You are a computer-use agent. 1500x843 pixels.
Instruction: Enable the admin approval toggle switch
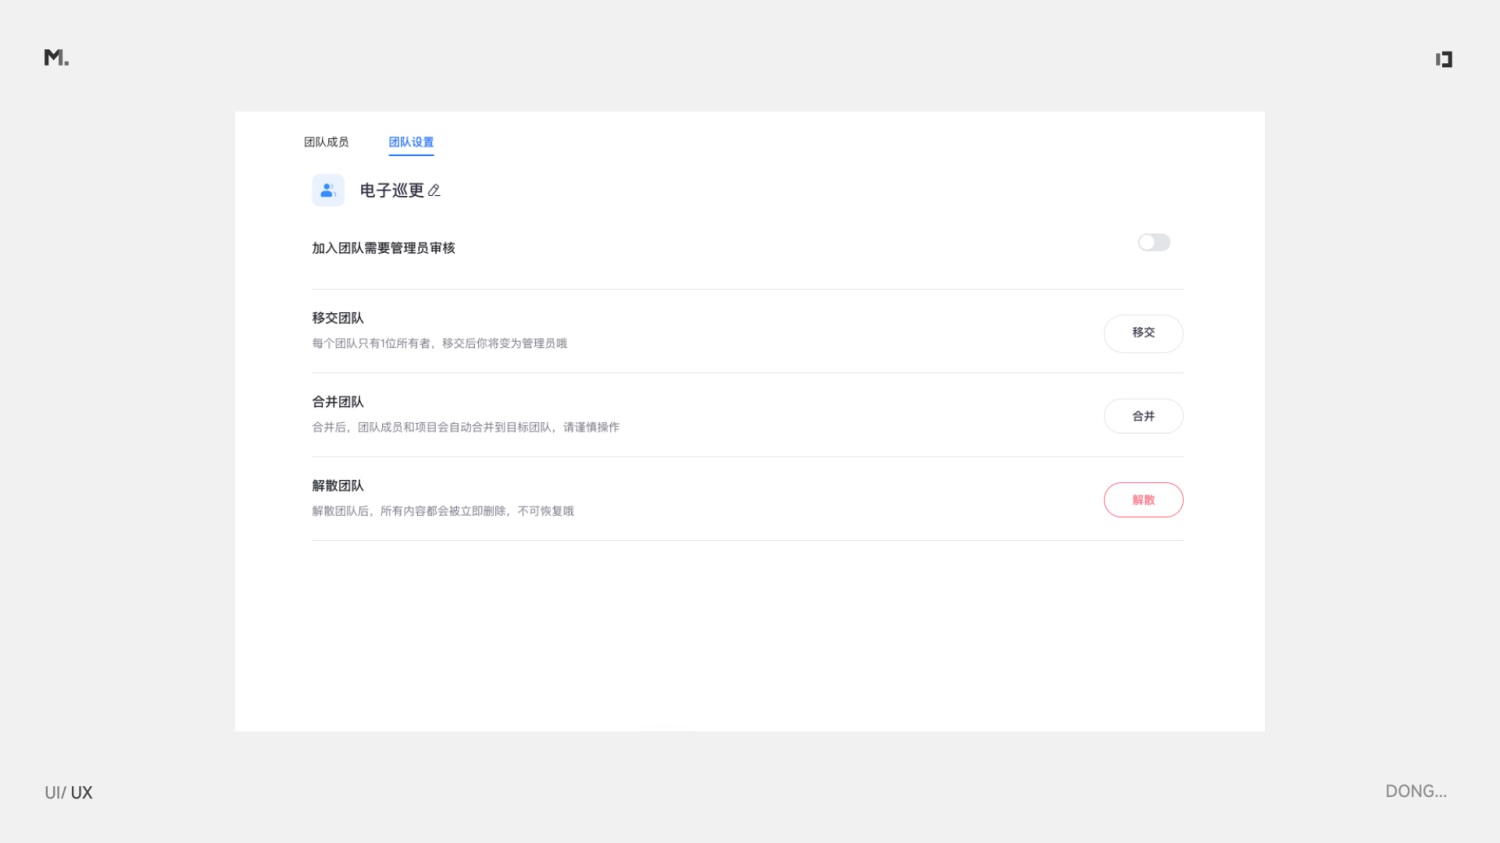(x=1153, y=242)
